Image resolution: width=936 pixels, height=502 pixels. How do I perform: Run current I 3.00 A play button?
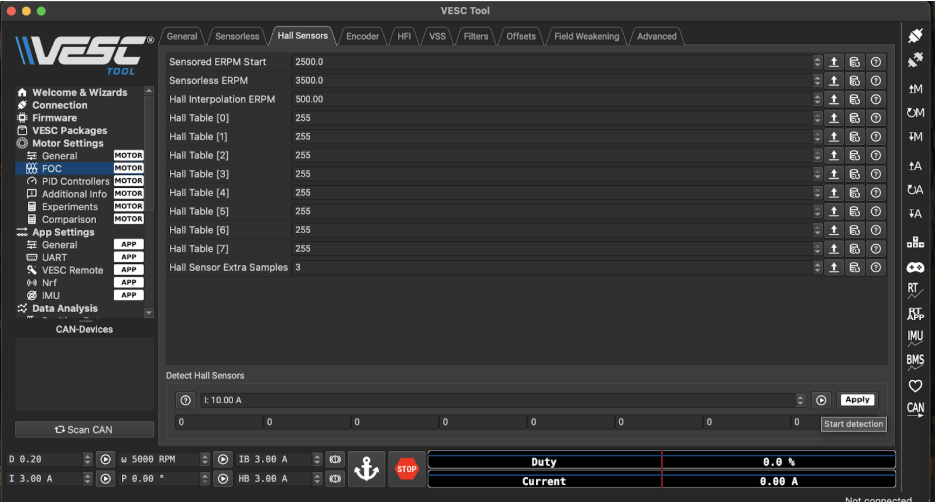[x=105, y=478]
